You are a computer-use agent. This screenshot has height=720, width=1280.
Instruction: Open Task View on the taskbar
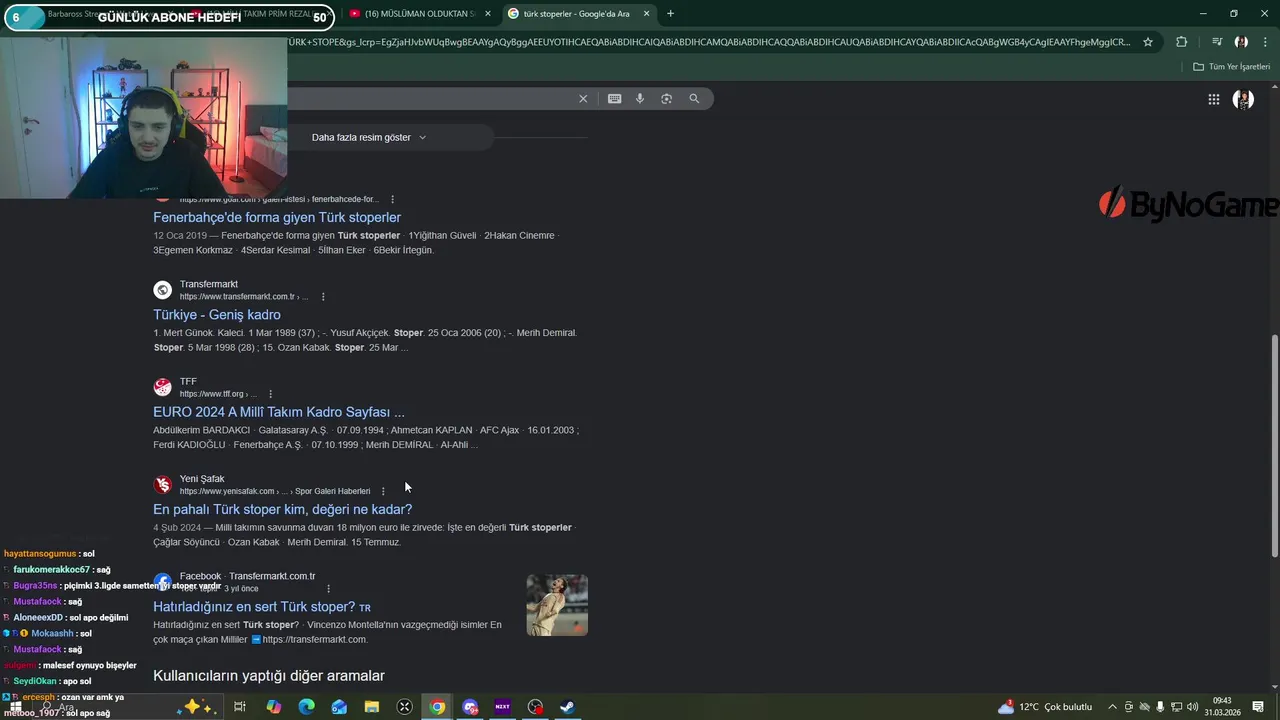coord(240,707)
